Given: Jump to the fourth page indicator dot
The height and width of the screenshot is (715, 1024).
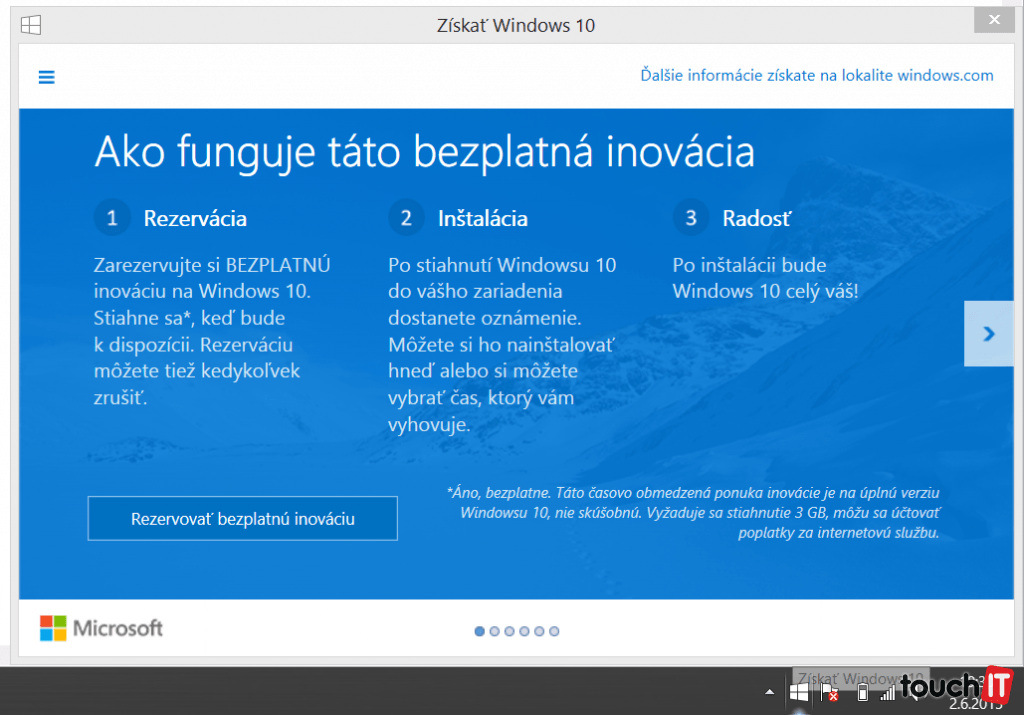Looking at the screenshot, I should tap(525, 631).
